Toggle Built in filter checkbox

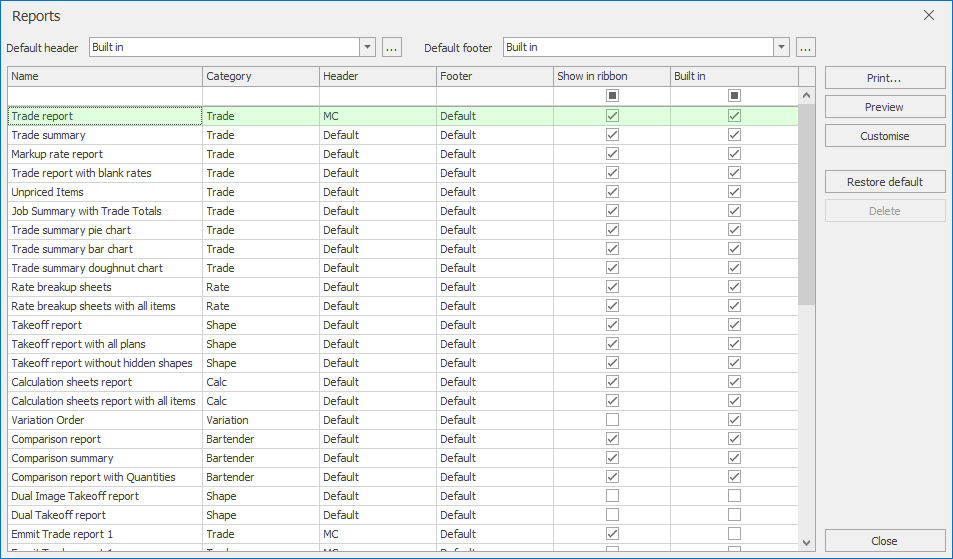click(x=734, y=96)
